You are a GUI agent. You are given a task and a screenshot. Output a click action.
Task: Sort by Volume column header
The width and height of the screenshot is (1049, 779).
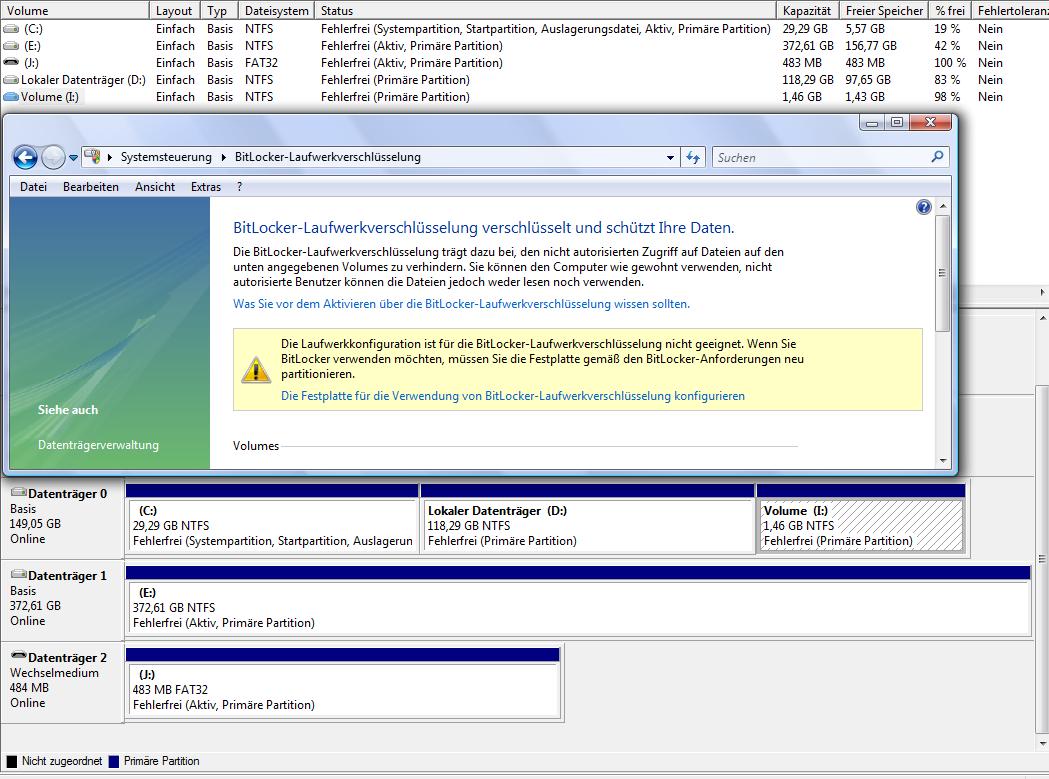(x=74, y=11)
